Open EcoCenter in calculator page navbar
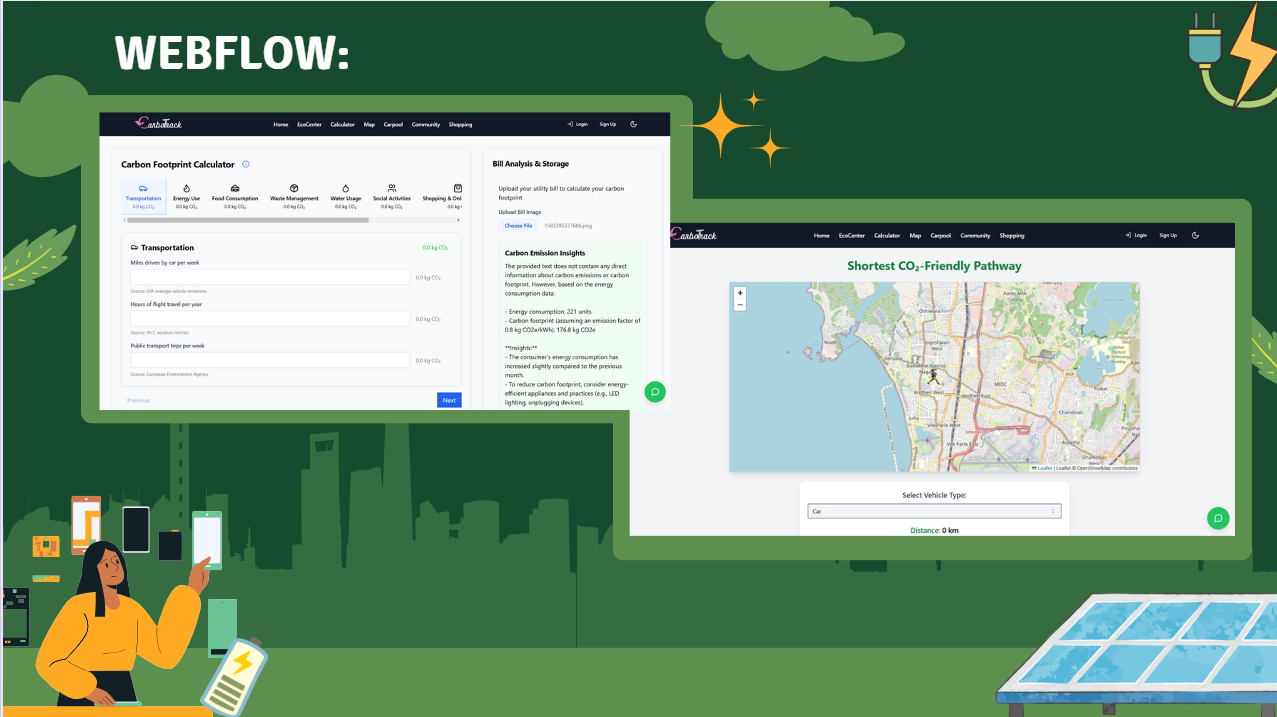 309,125
